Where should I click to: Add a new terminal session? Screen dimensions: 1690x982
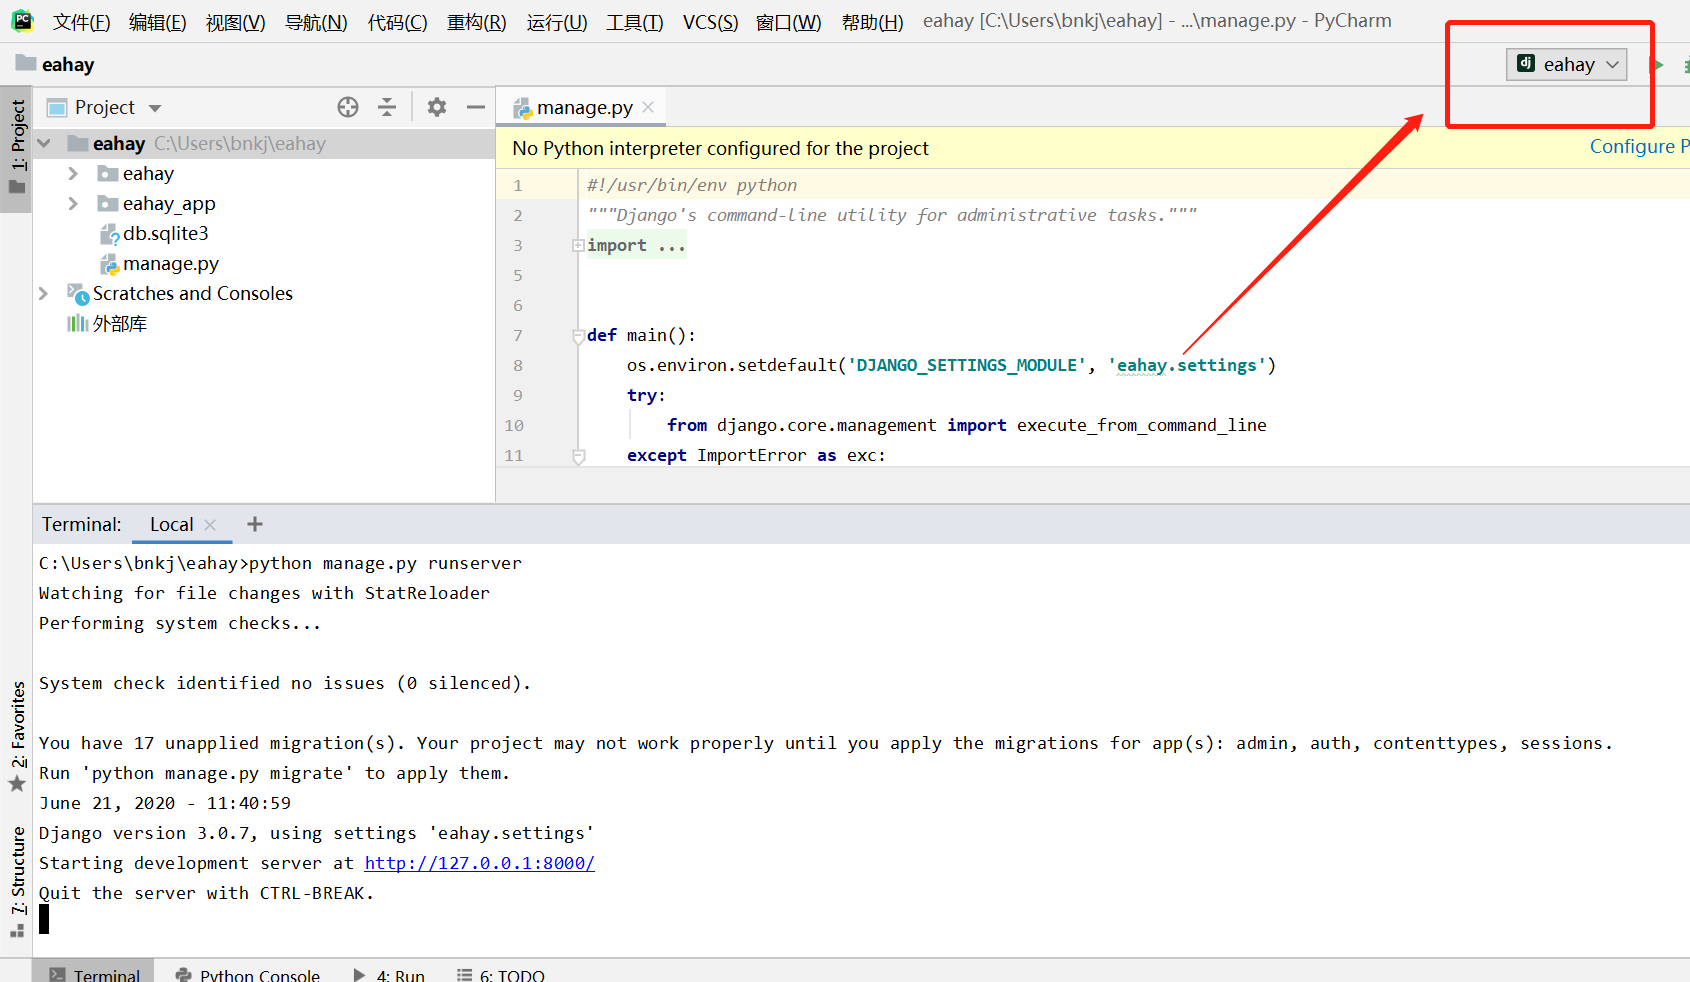coord(255,524)
